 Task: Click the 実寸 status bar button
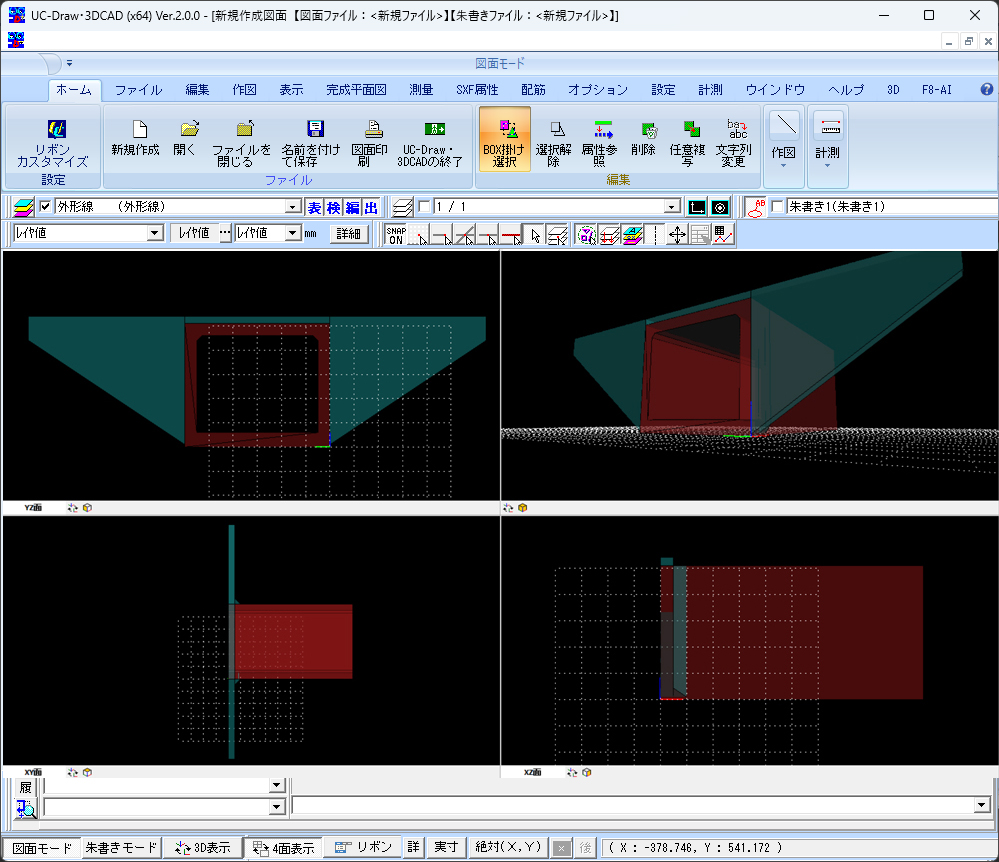[x=446, y=847]
